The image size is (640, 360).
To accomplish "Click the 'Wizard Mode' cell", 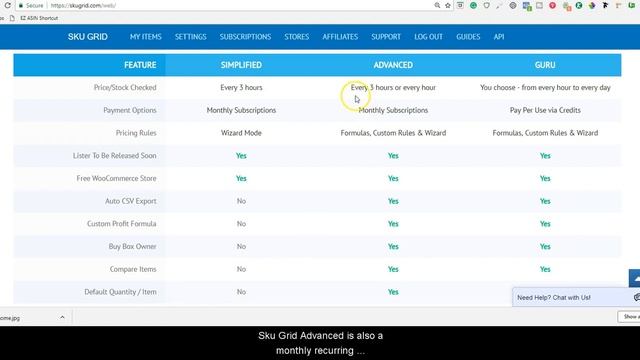I will tap(241, 133).
